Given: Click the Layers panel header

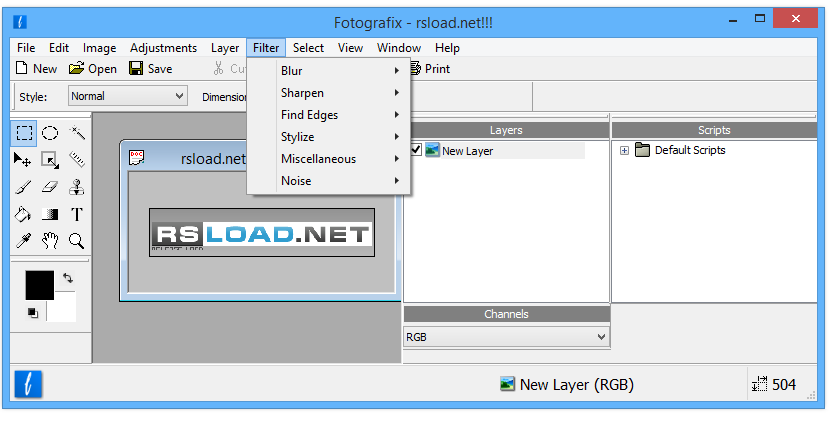Looking at the screenshot, I should point(506,130).
